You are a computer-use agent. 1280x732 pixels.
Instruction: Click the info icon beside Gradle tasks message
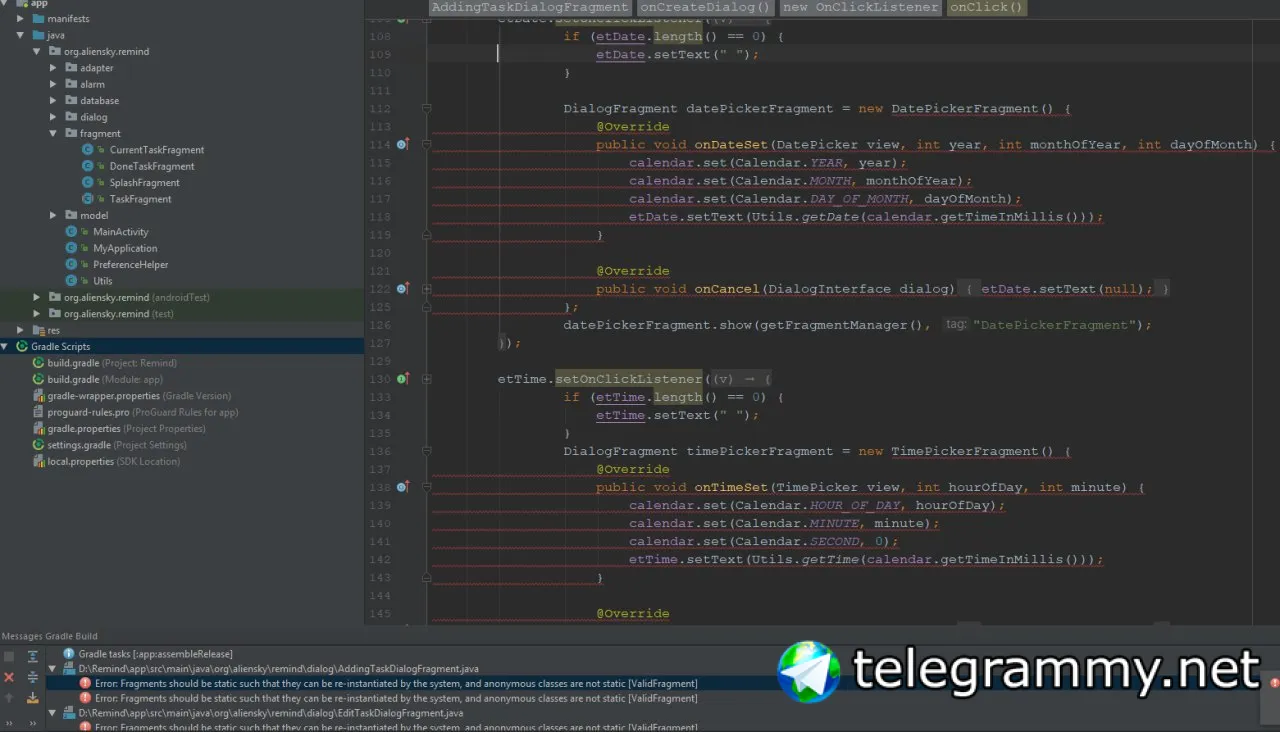69,654
